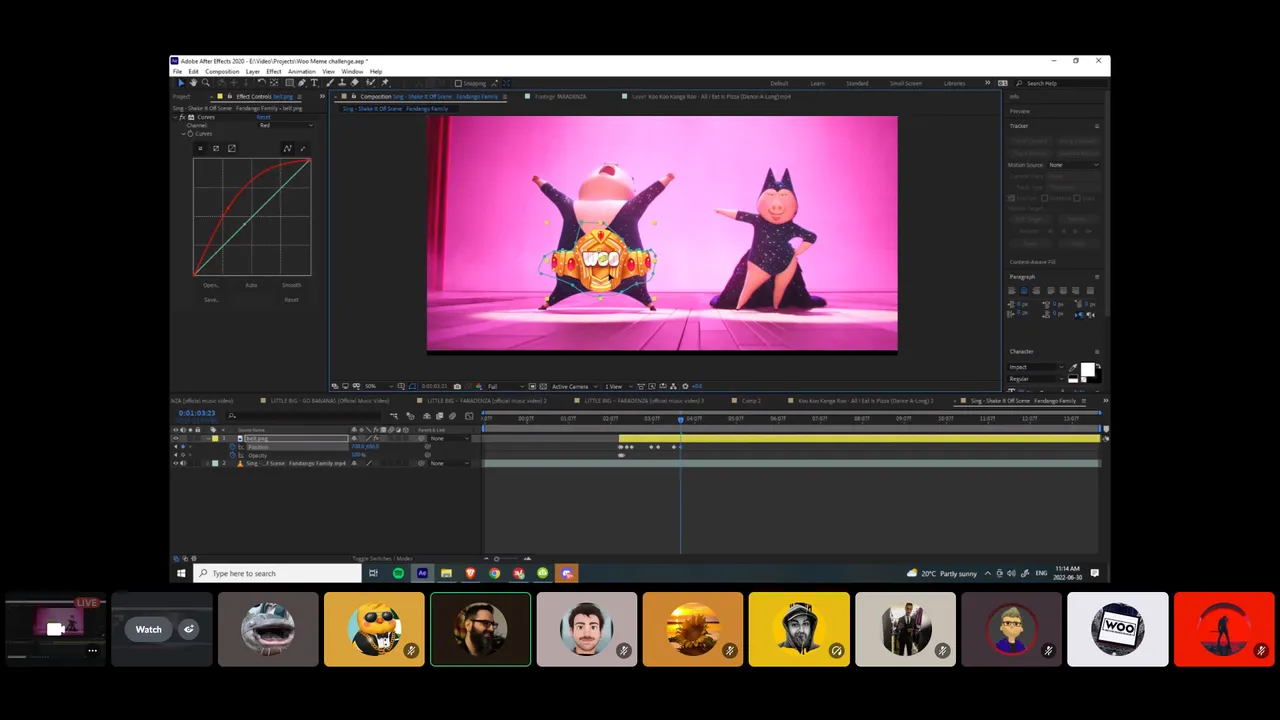
Task: Open the Channel dropdown showing Red
Action: click(287, 125)
